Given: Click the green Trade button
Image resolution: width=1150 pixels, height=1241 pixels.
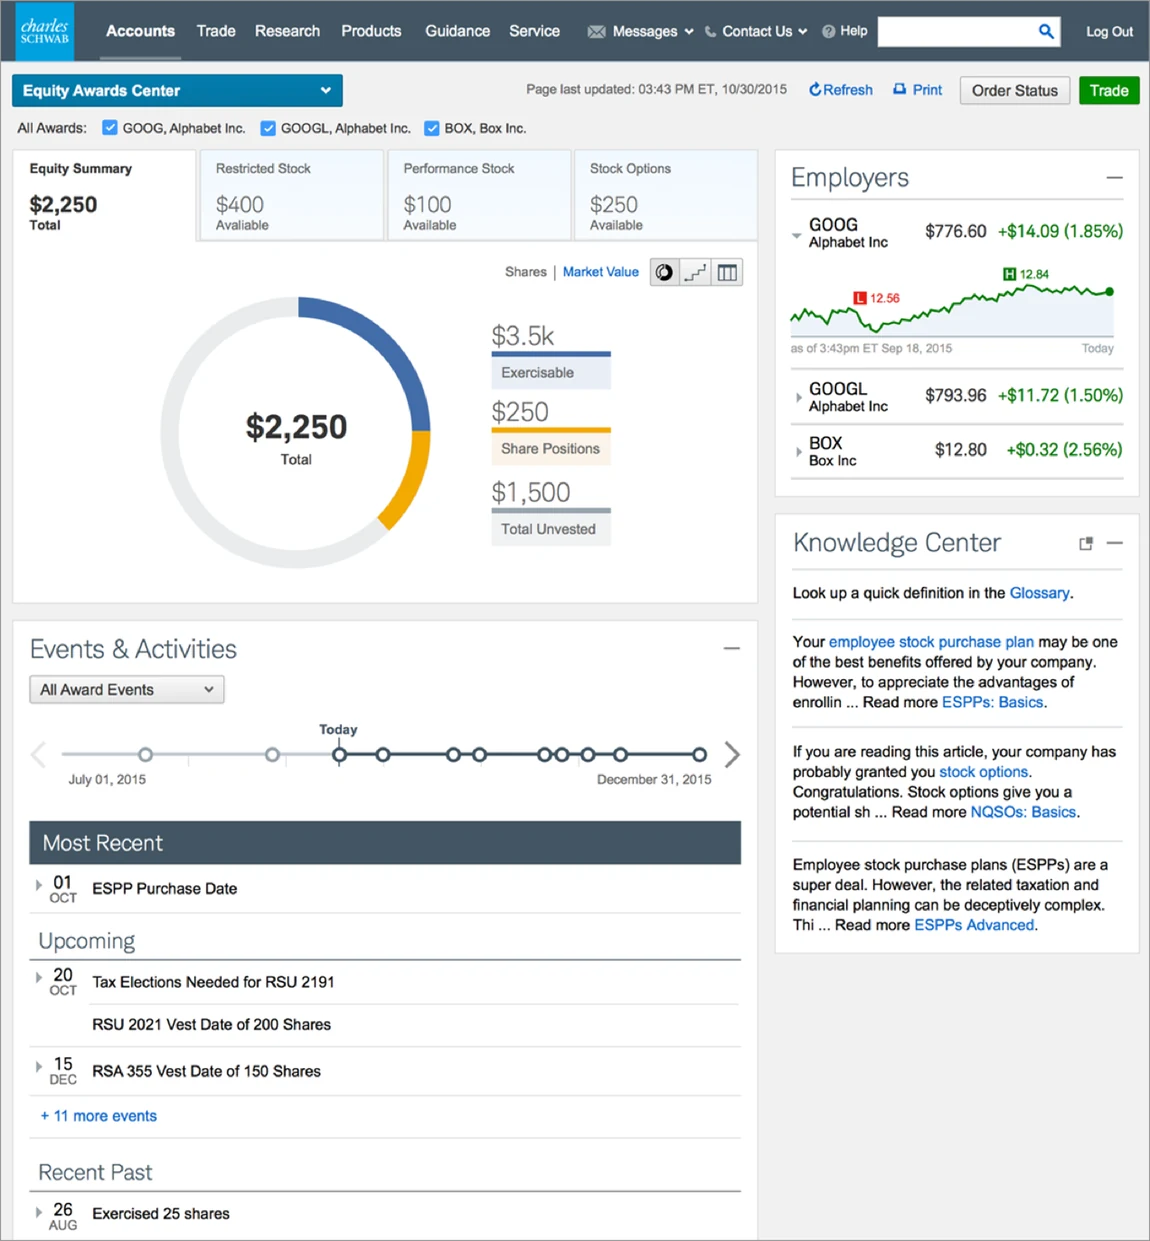Looking at the screenshot, I should click(1109, 91).
